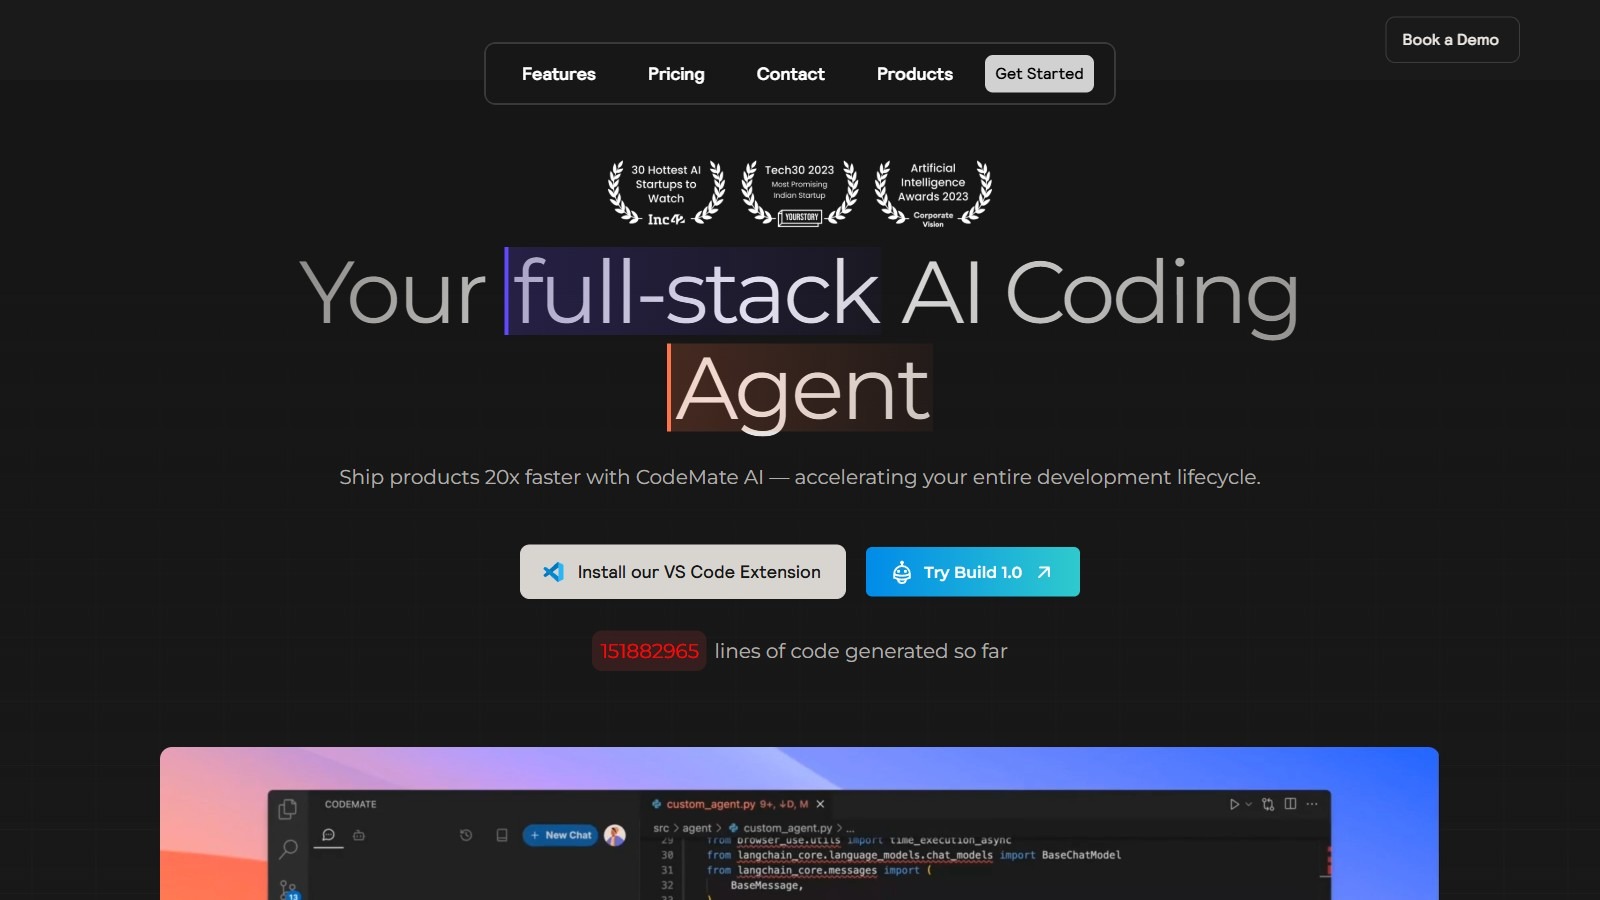Open the Features menu item

558,74
